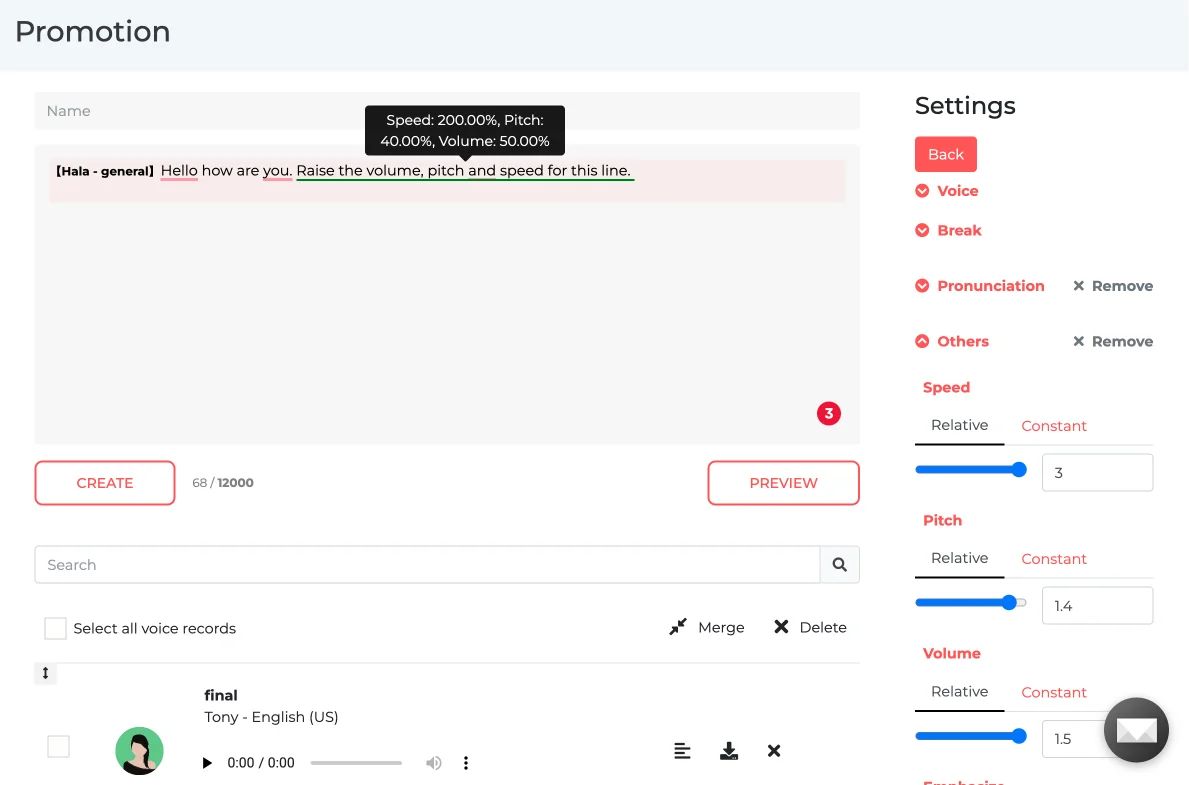Click the record title final
The width and height of the screenshot is (1189, 785).
coord(221,696)
